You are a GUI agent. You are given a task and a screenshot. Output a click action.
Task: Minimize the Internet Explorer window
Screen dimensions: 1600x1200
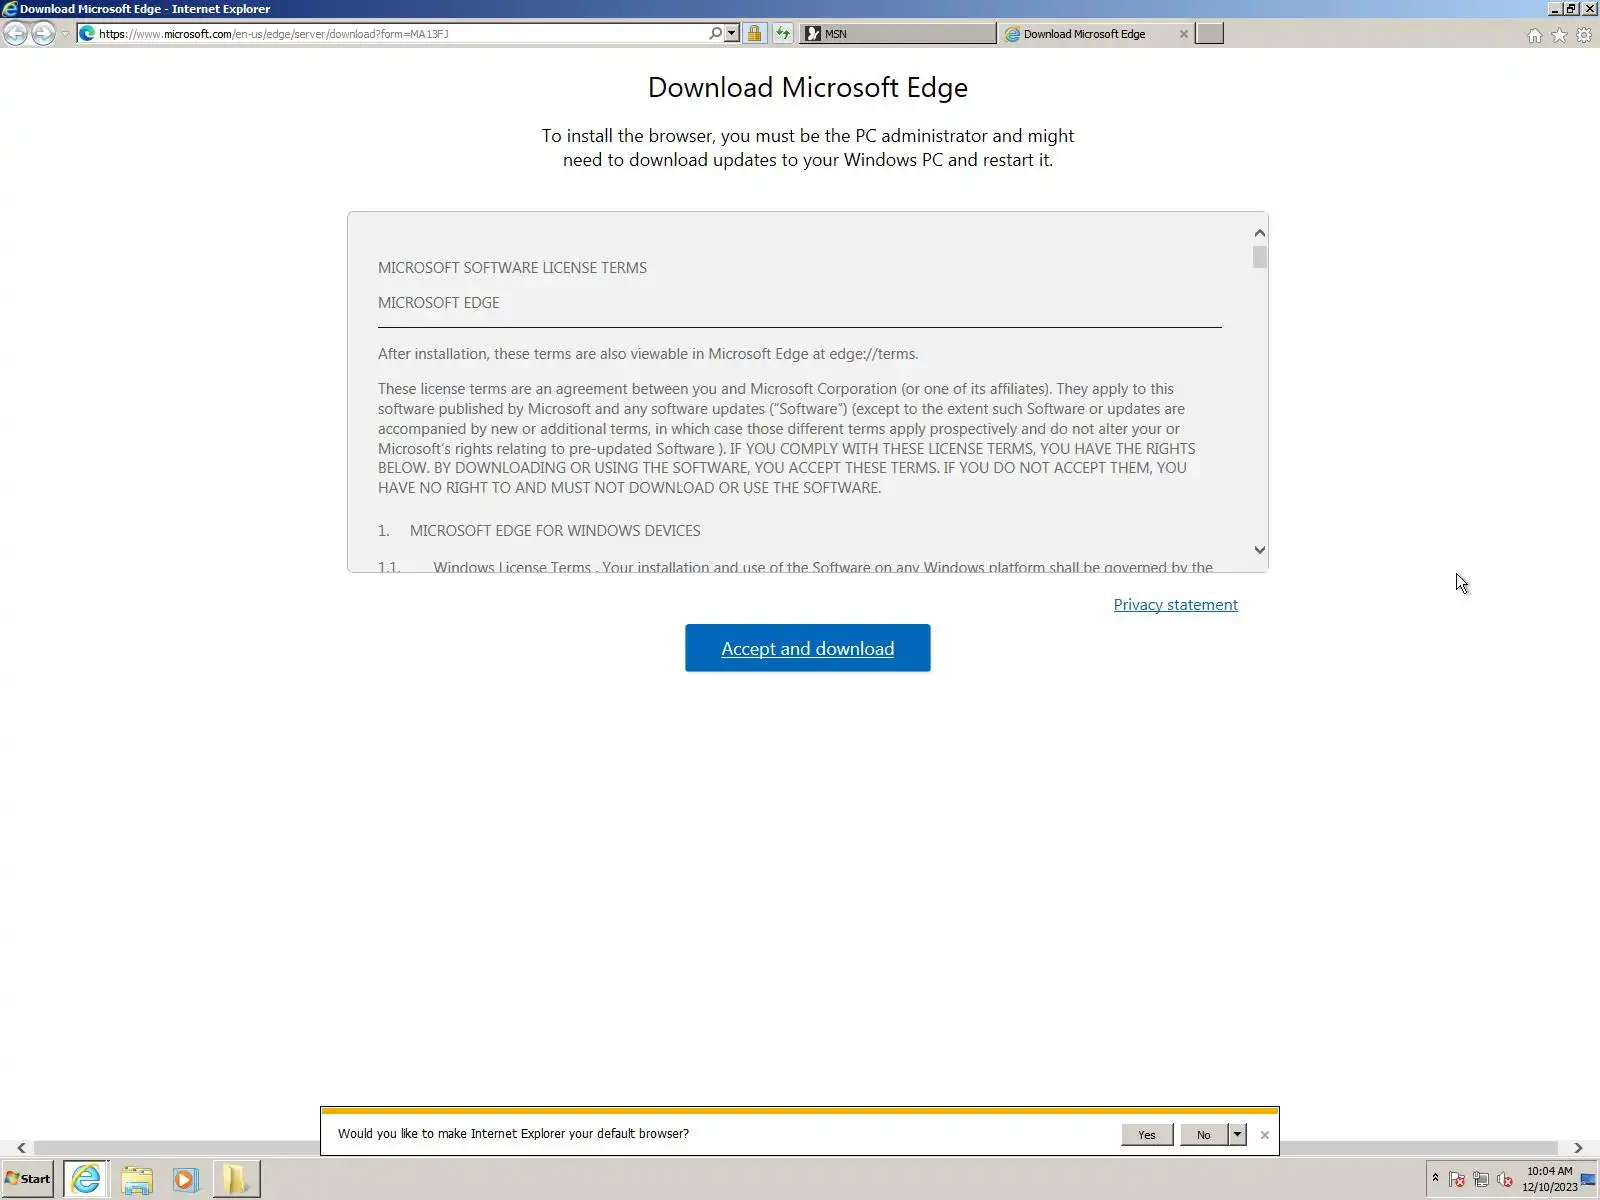click(x=1555, y=9)
